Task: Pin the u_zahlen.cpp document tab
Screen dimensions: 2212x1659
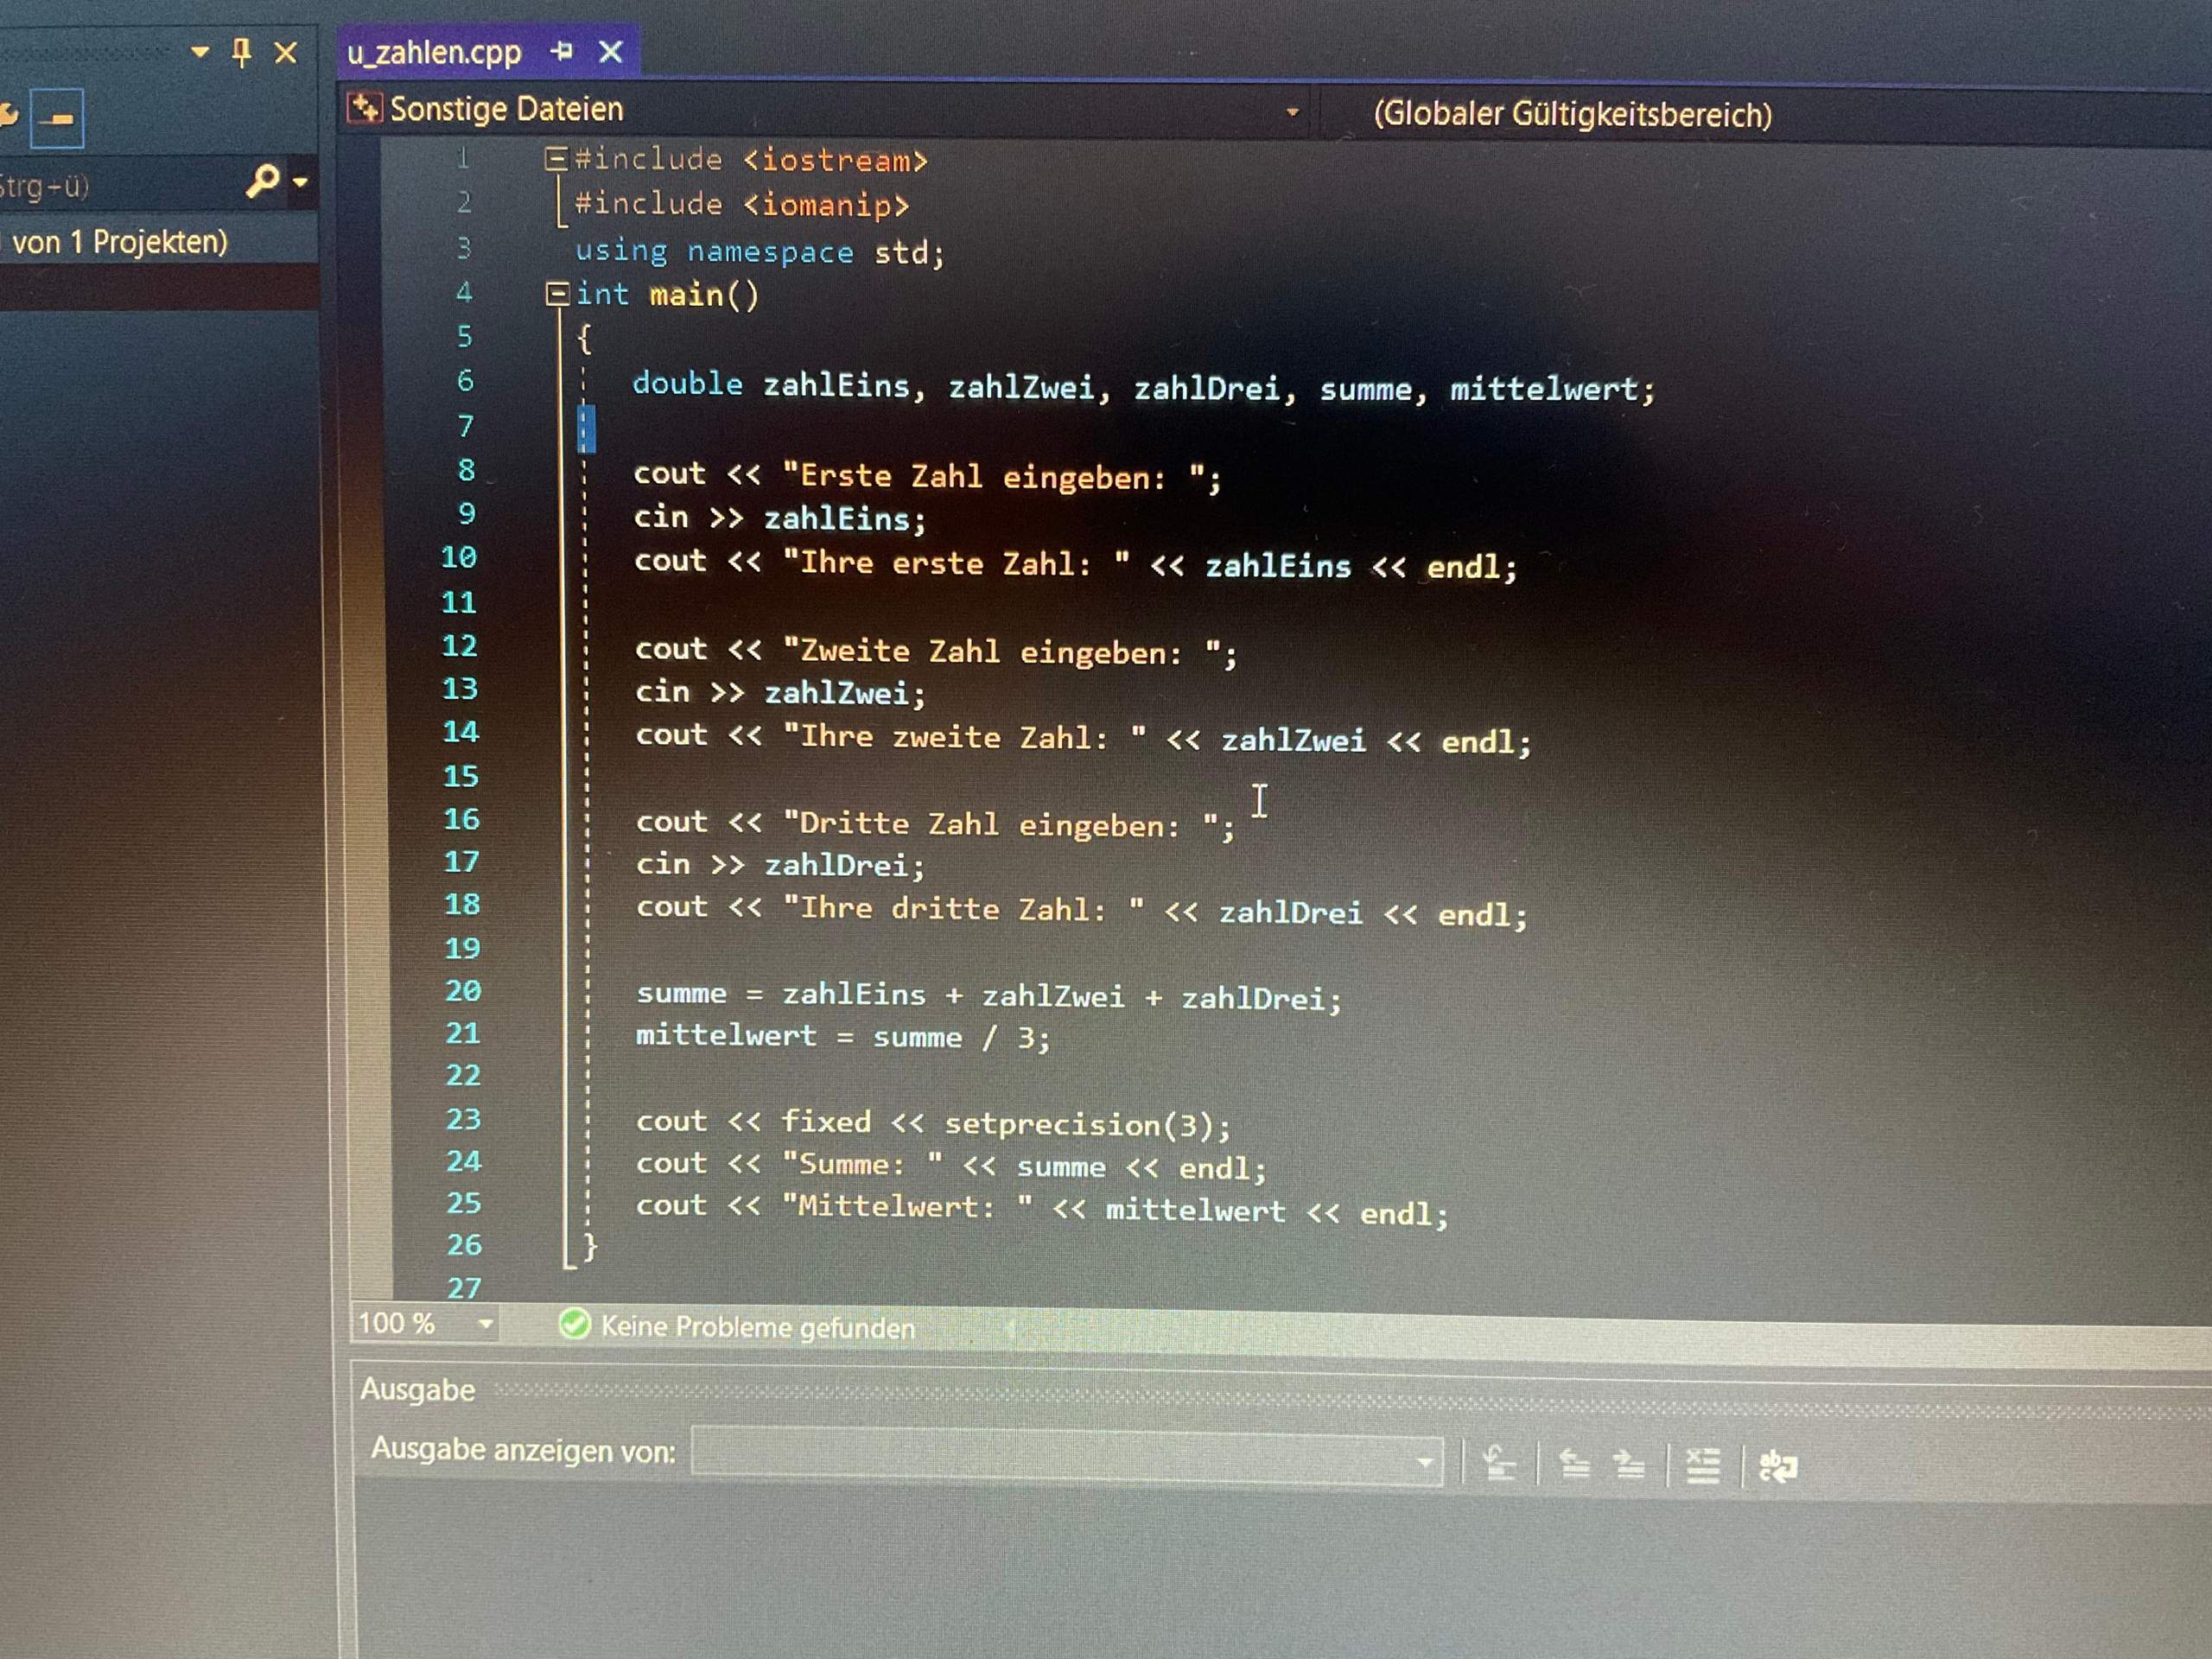Action: 563,53
